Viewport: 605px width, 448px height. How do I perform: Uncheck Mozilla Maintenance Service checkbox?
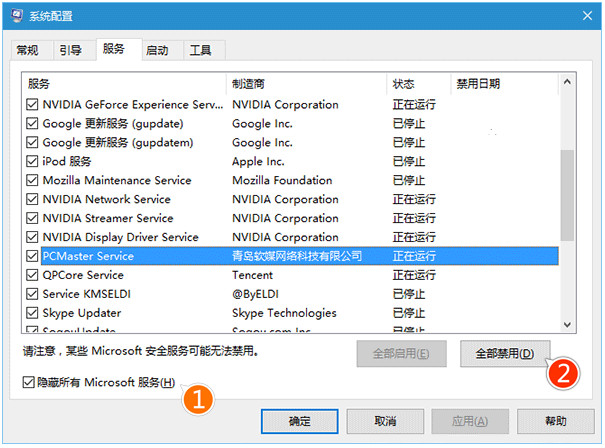click(33, 181)
